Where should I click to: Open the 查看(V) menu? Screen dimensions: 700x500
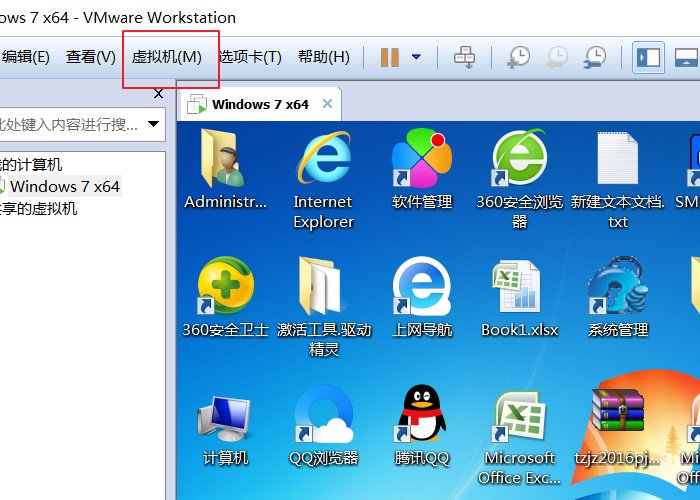(91, 57)
